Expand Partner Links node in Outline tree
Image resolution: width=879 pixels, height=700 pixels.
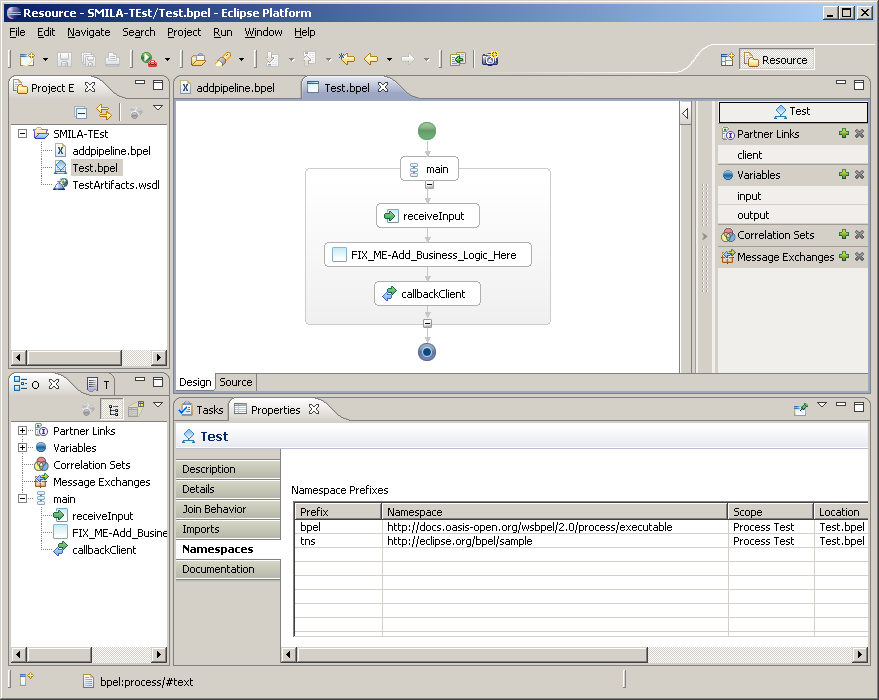(x=22, y=431)
